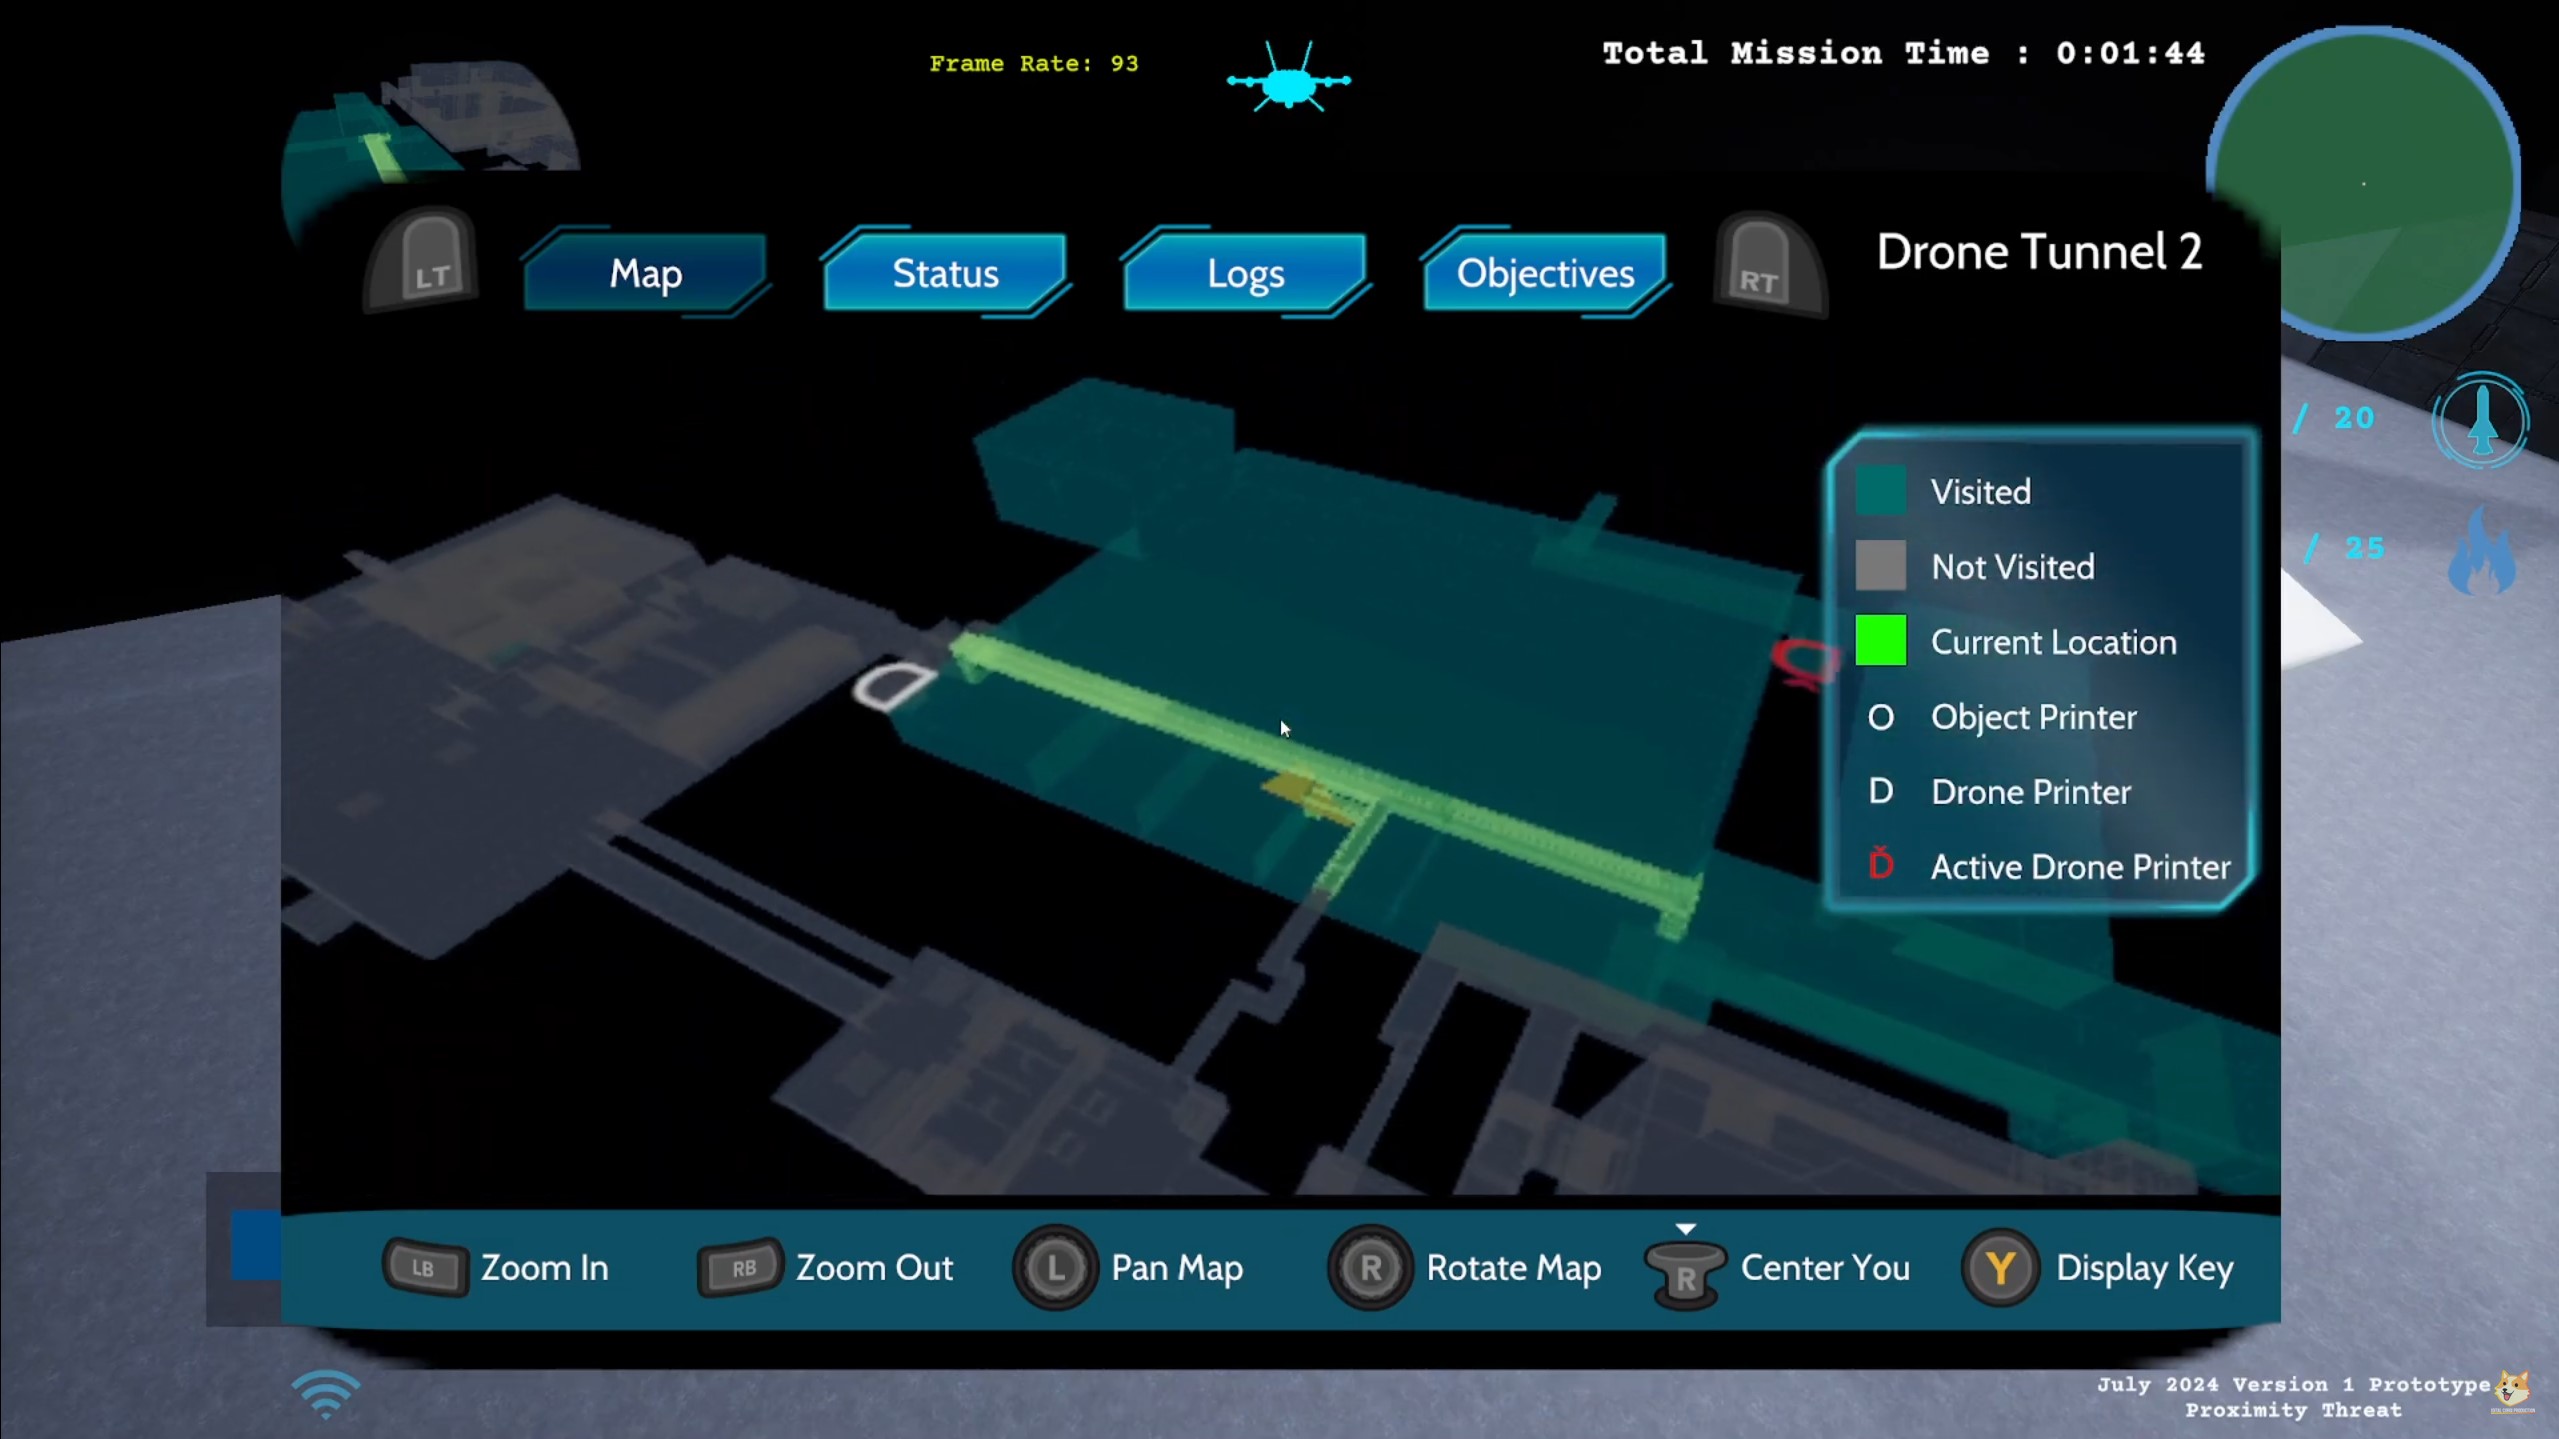Select the Objectives tab
The image size is (2559, 1439).
1545,273
